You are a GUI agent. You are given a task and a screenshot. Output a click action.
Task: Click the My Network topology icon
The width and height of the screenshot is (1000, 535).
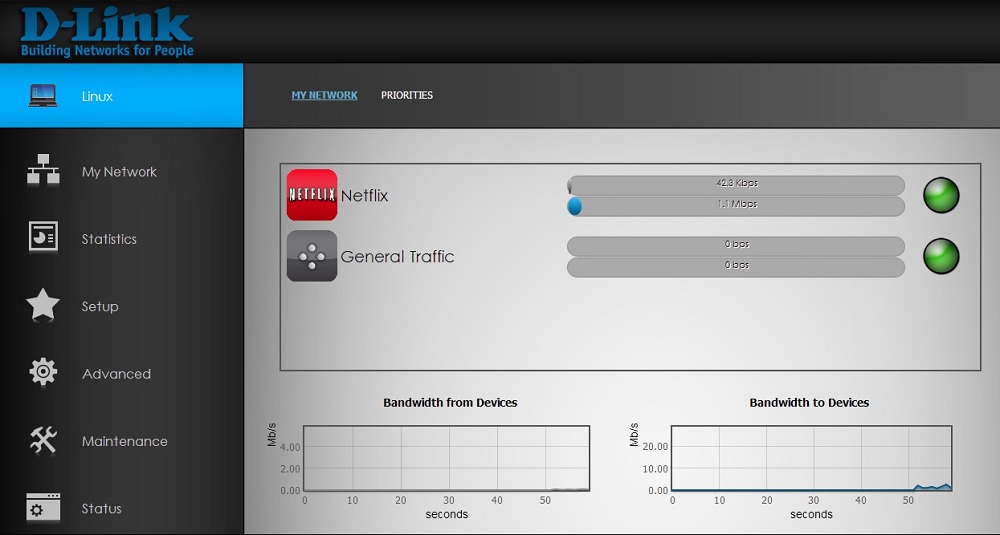point(43,169)
